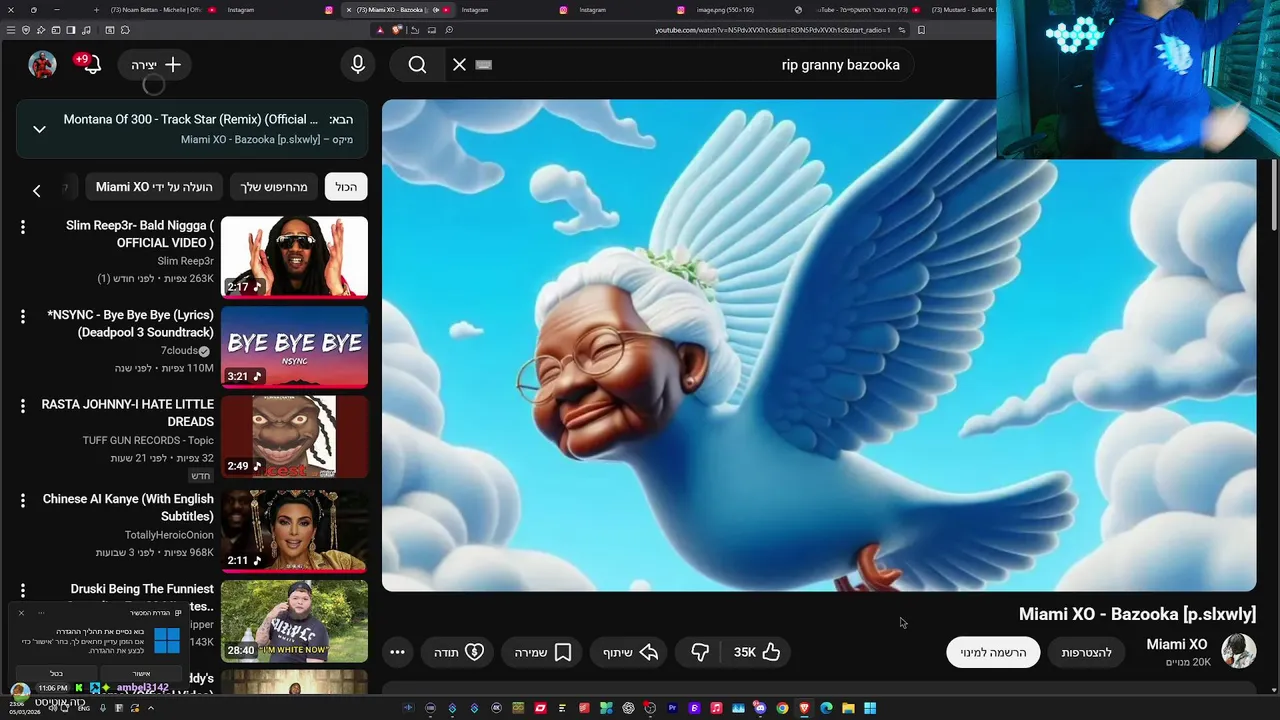The width and height of the screenshot is (1280, 720).
Task: Open Microsoft Edge from the taskbar
Action: pos(826,708)
